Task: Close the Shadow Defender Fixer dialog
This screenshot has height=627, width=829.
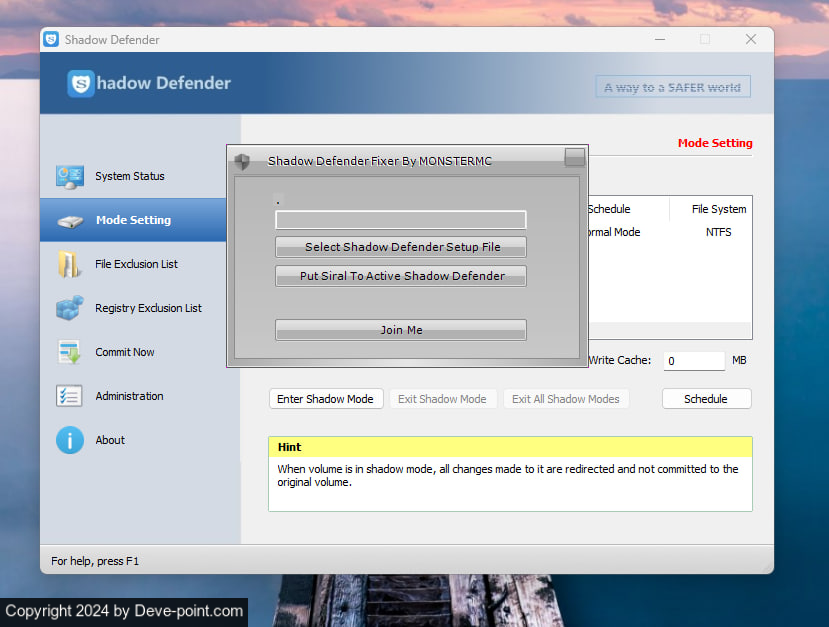Action: 574,157
